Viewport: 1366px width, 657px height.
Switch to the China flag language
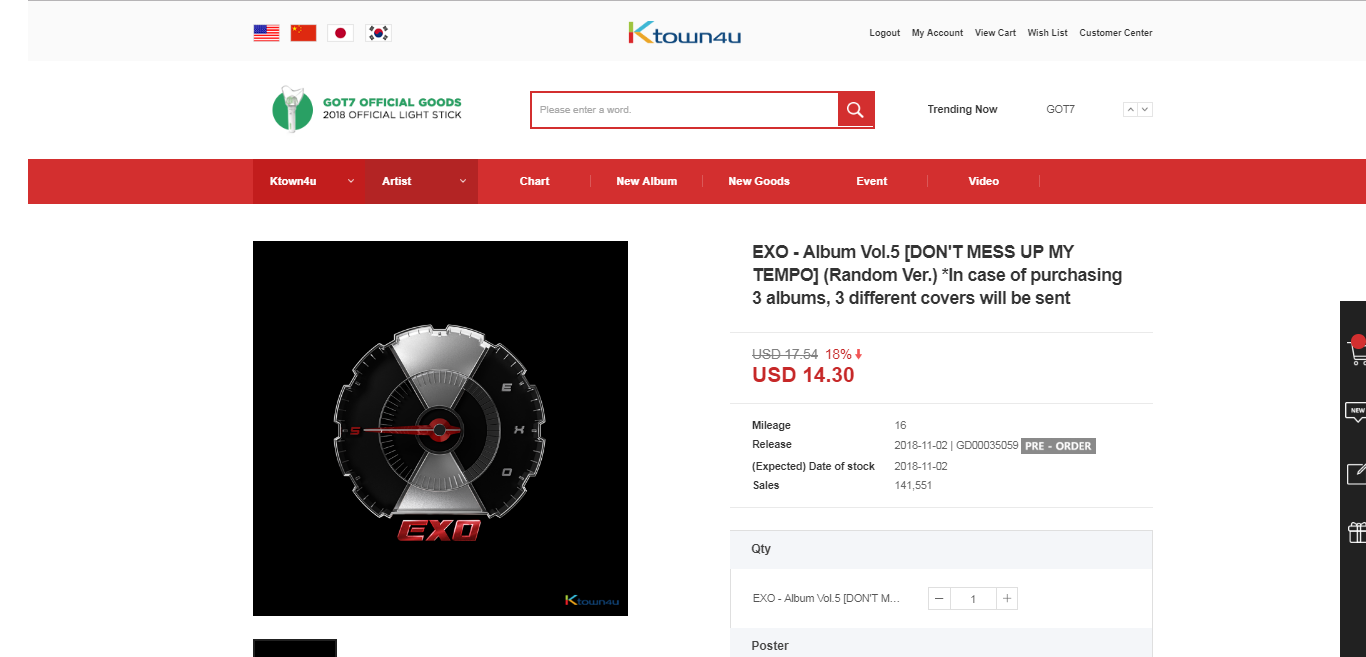[303, 33]
